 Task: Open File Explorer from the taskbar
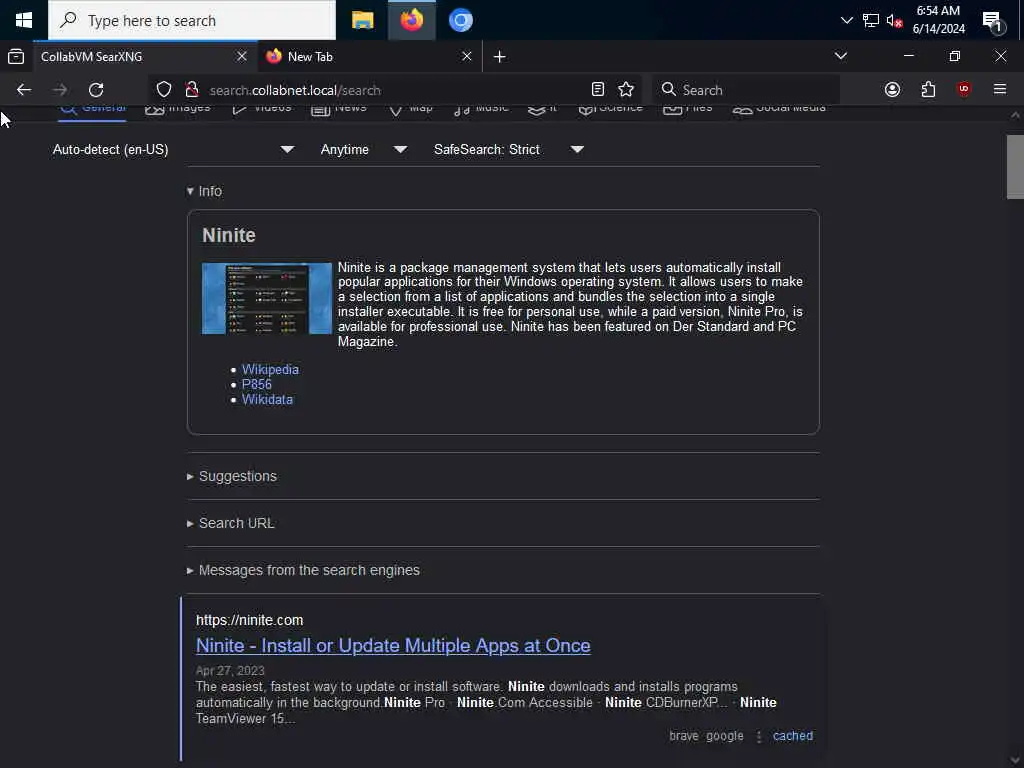coord(362,20)
